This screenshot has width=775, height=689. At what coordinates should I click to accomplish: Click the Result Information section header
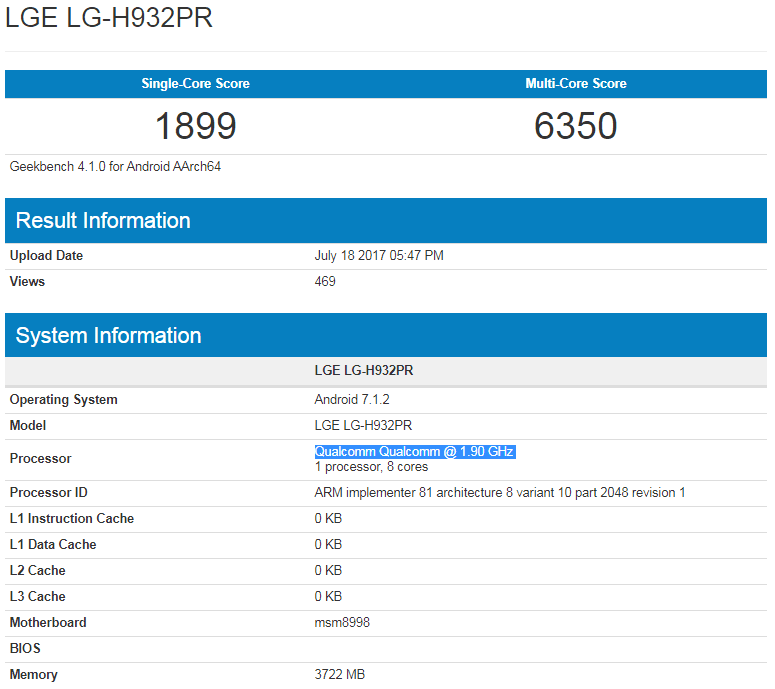(103, 221)
